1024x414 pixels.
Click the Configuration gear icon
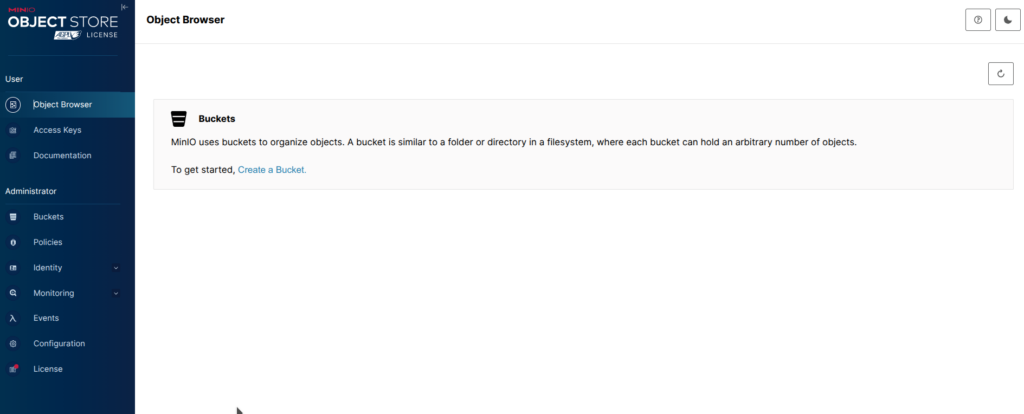point(13,344)
